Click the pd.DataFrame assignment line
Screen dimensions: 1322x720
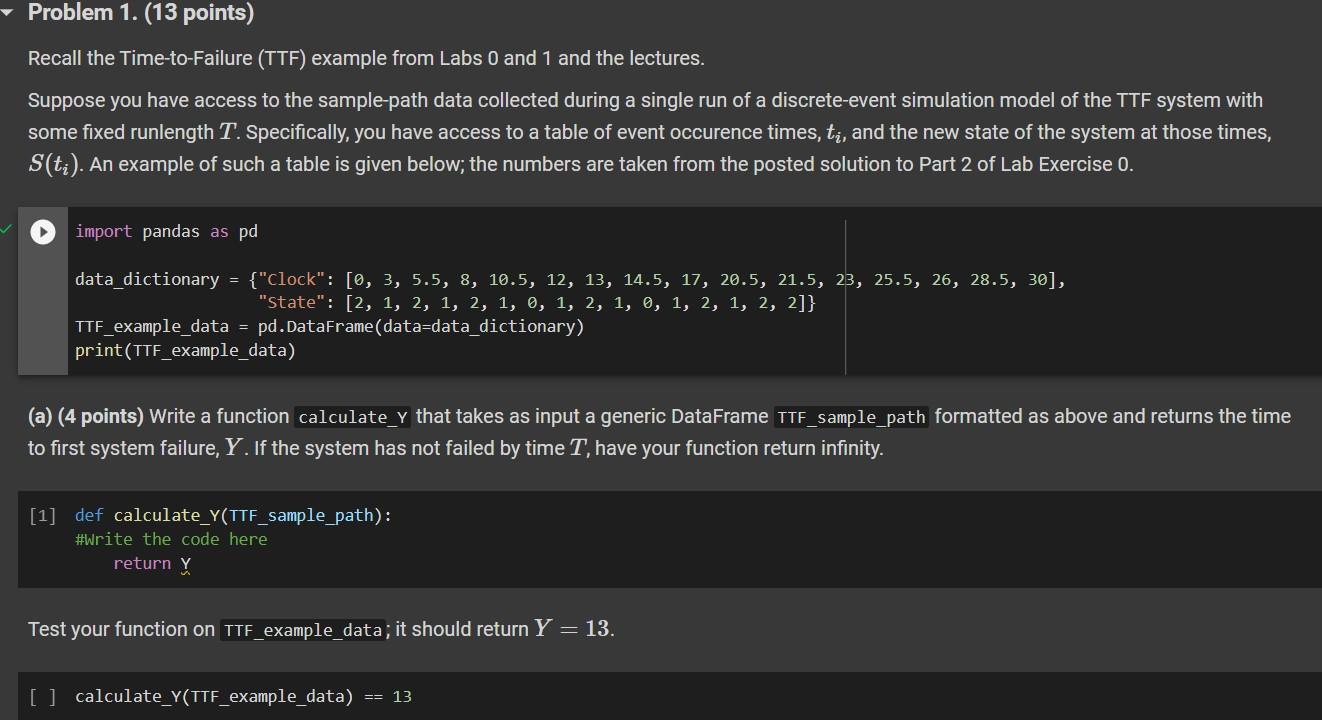coord(330,326)
